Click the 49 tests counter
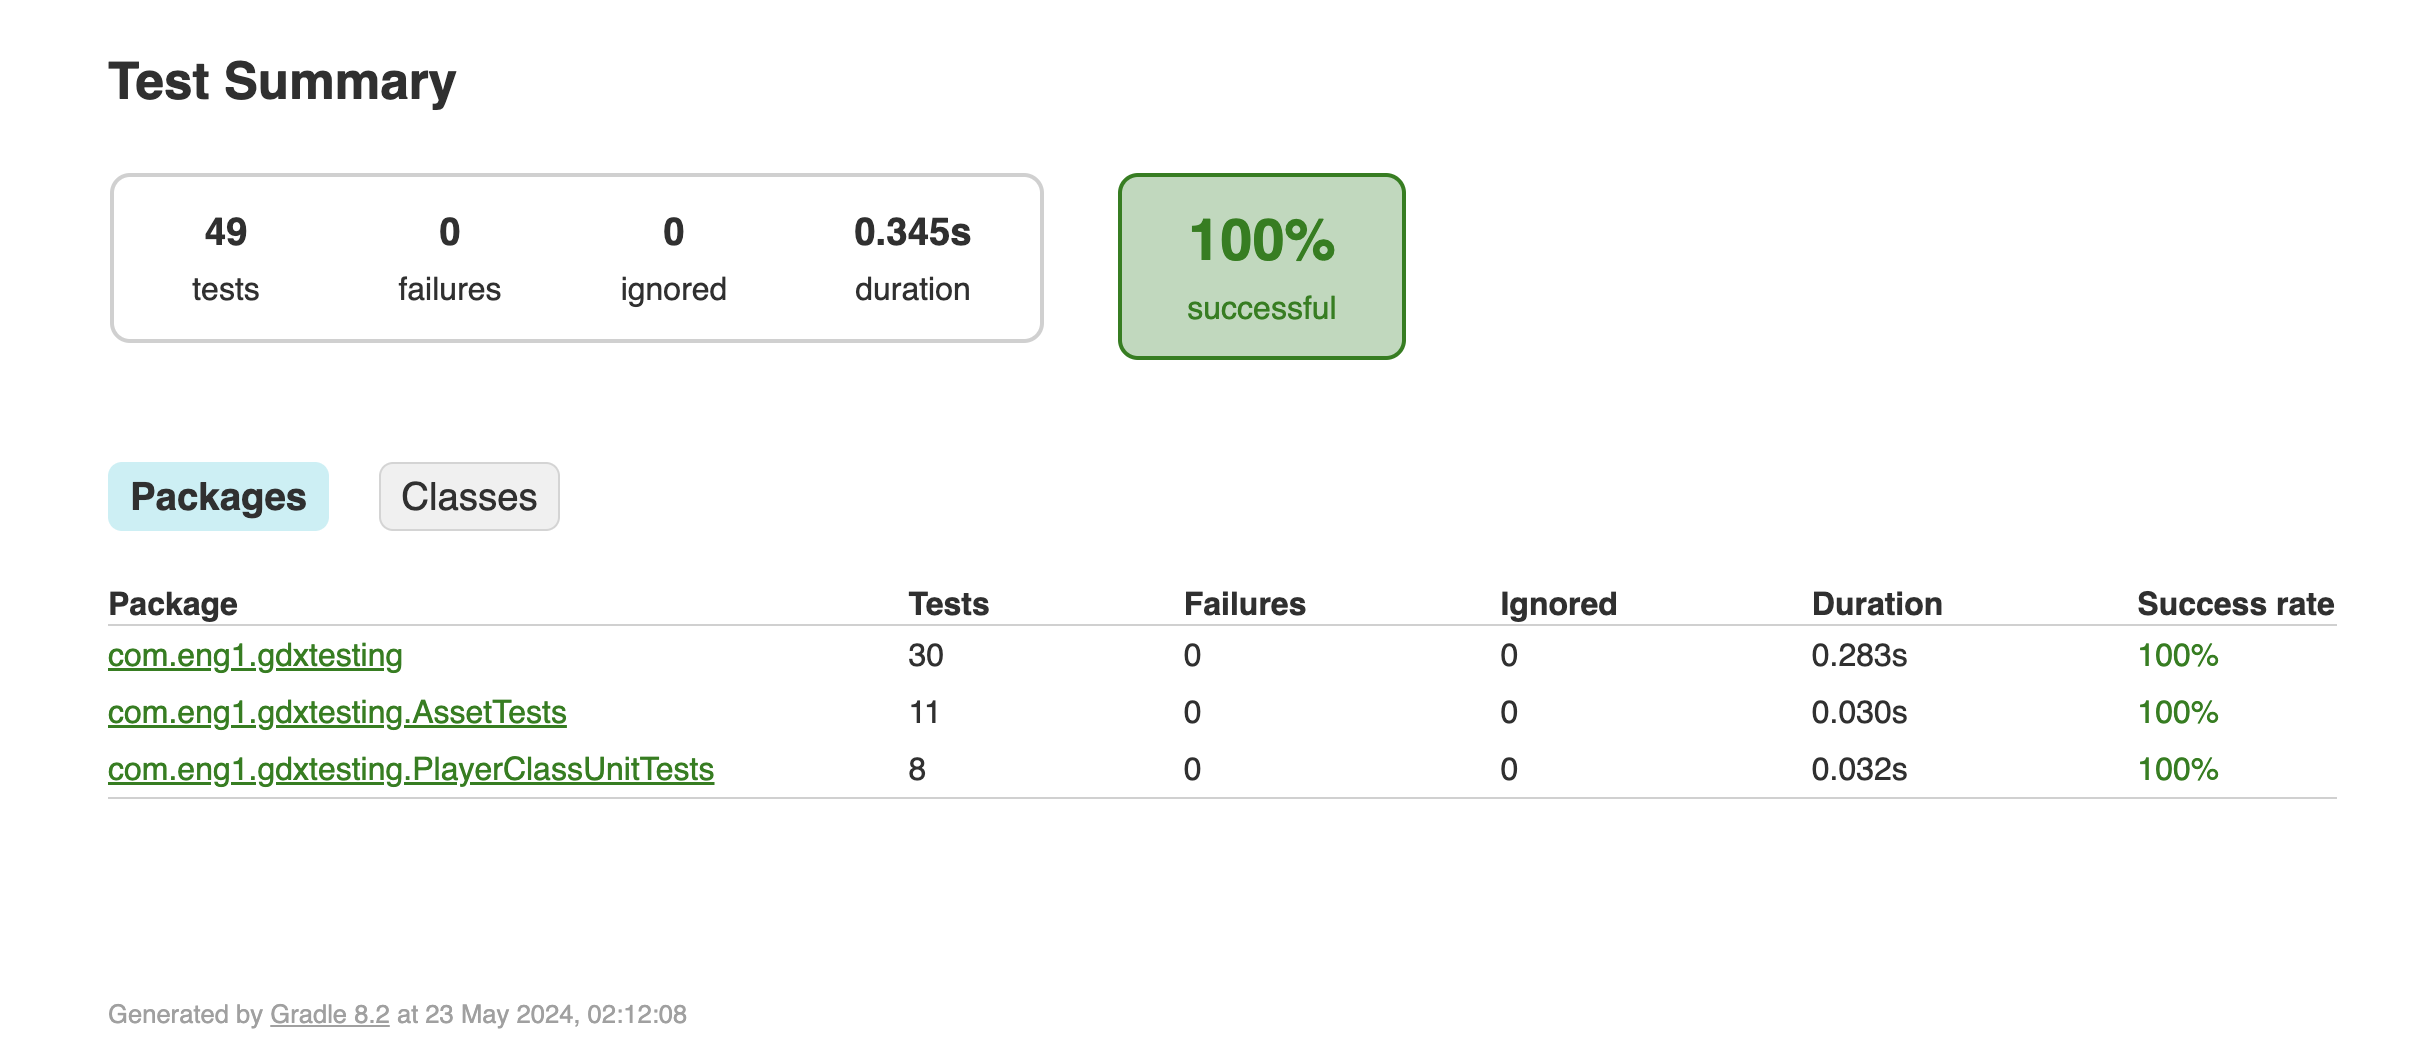The width and height of the screenshot is (2420, 1060). pyautogui.click(x=225, y=258)
